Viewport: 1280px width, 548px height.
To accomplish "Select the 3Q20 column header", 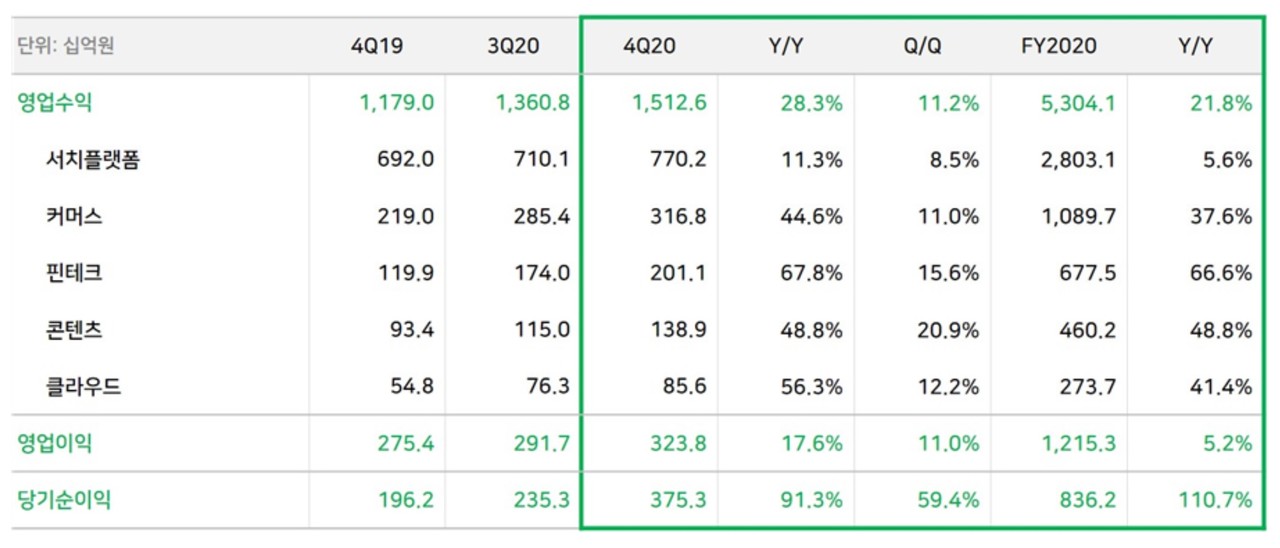I will point(514,46).
